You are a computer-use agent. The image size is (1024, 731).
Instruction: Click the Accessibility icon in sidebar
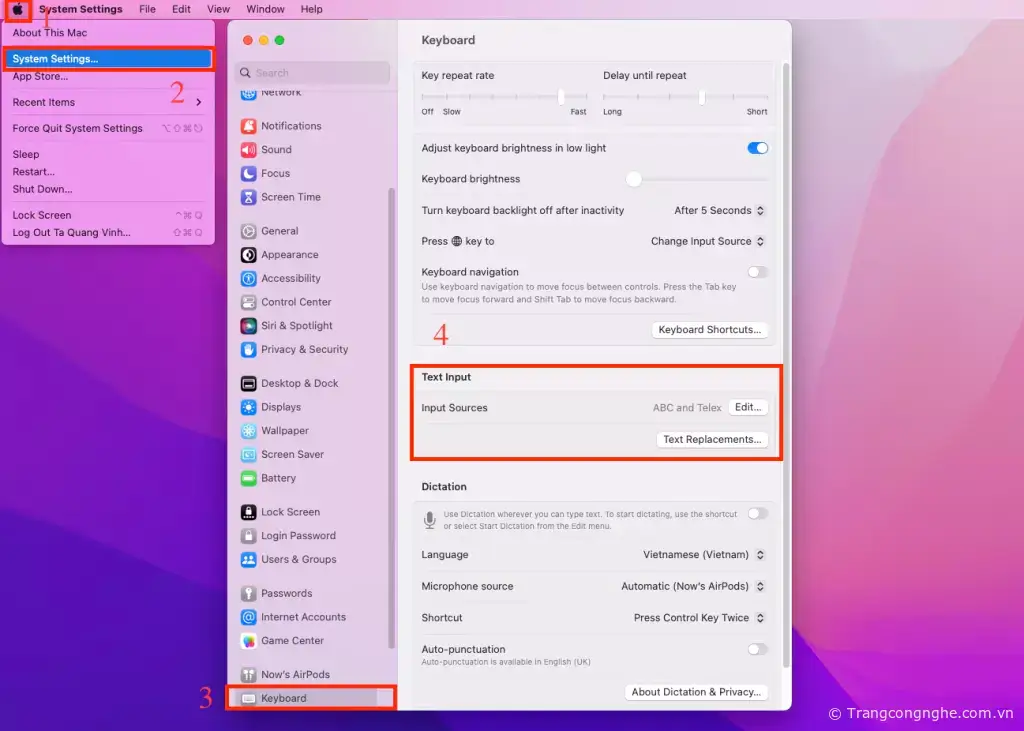coord(249,278)
